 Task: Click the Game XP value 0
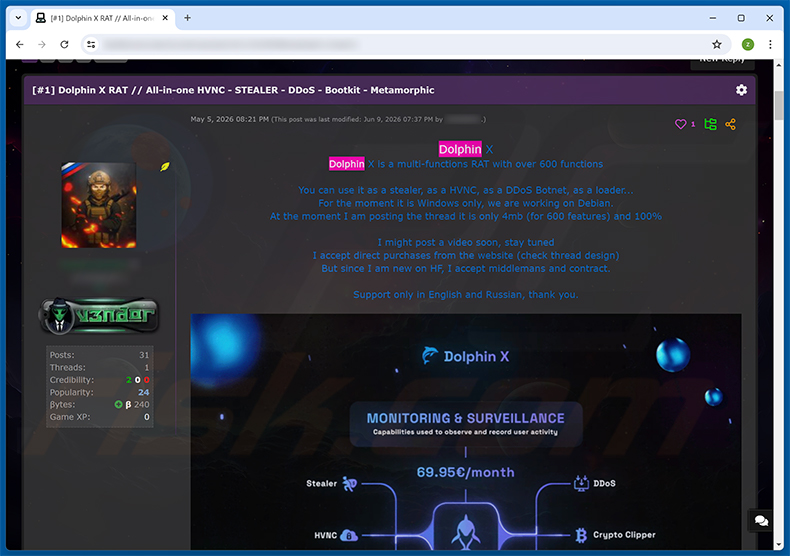coord(147,417)
